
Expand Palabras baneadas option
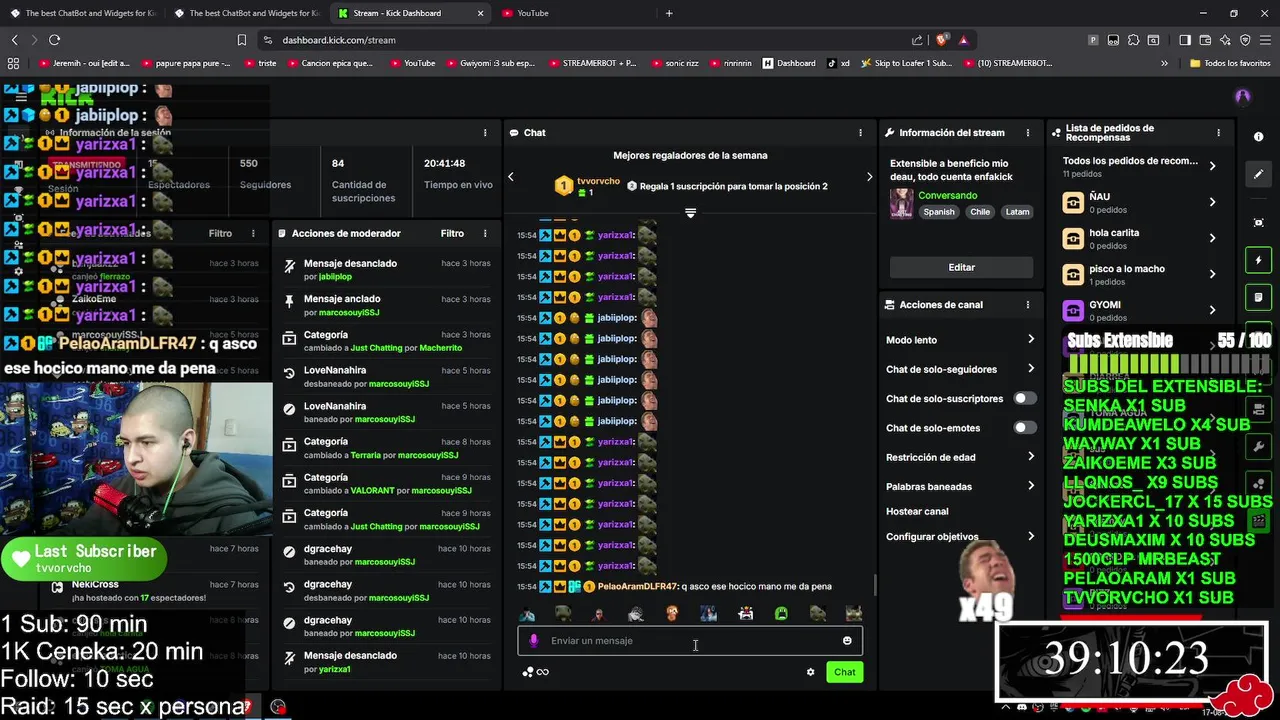(x=960, y=487)
